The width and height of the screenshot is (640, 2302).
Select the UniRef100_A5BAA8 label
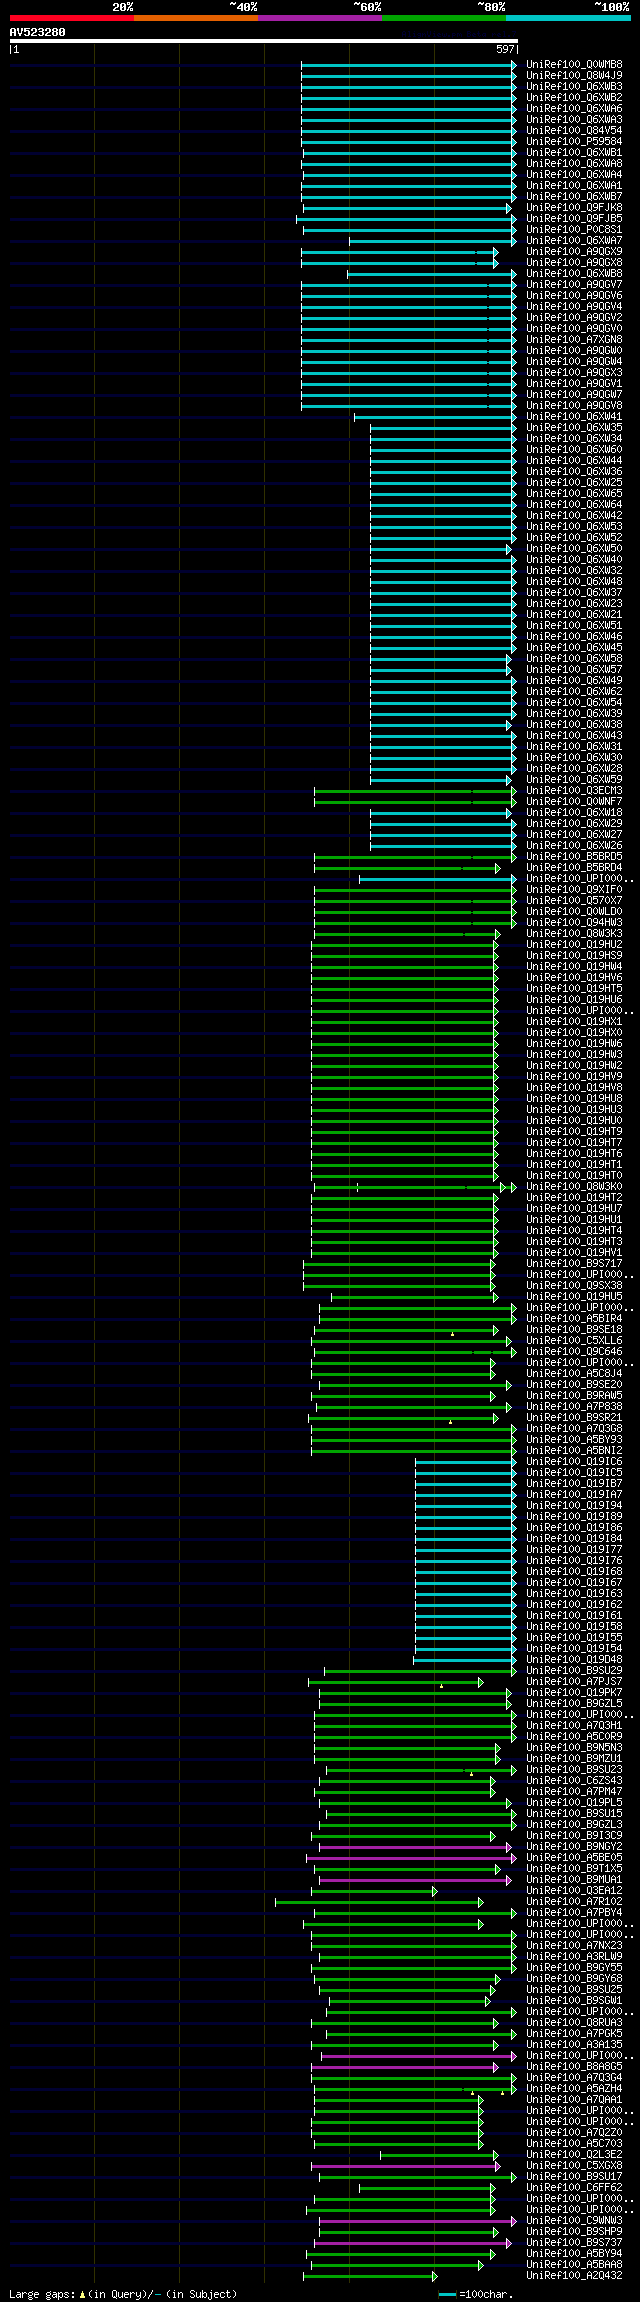tap(574, 2265)
